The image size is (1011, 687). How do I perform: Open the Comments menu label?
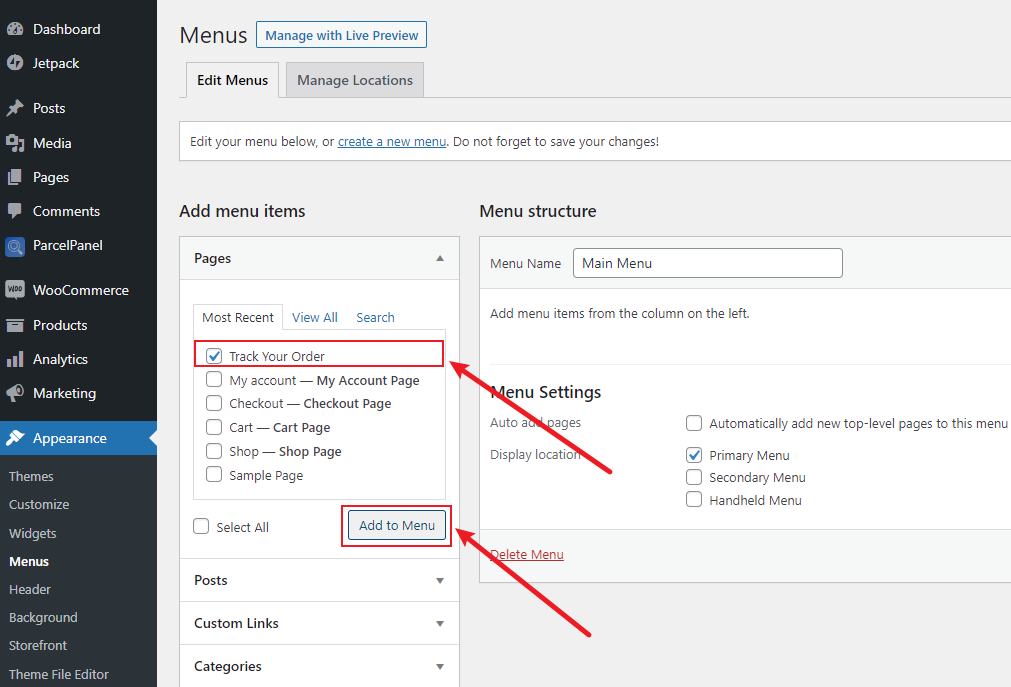click(x=66, y=211)
